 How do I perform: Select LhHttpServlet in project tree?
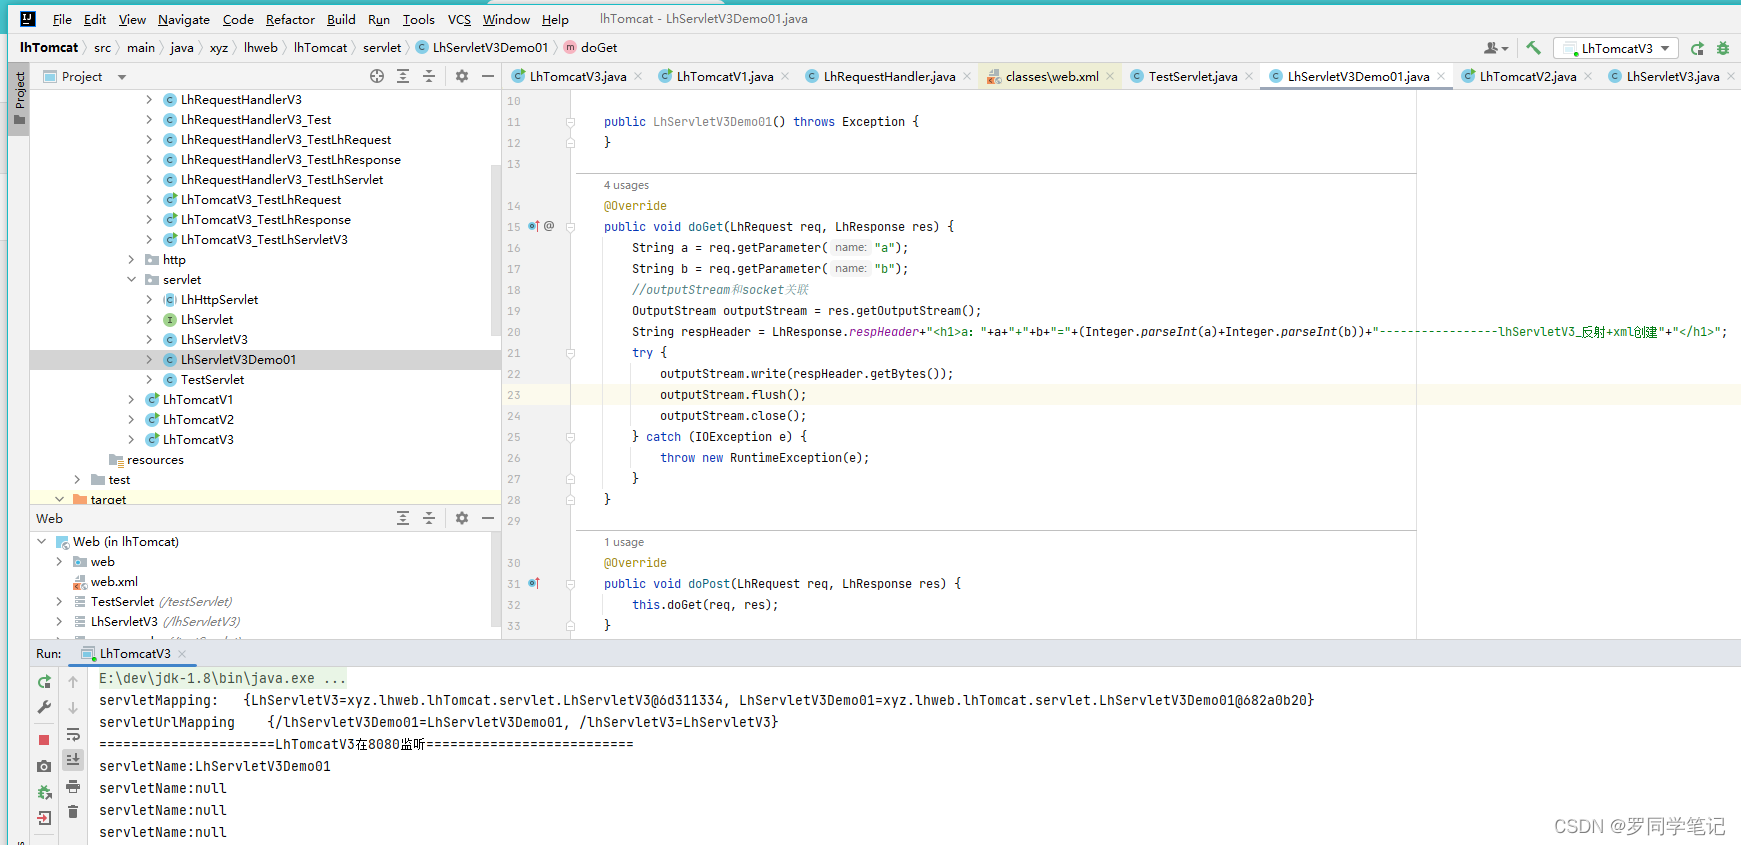(x=219, y=300)
